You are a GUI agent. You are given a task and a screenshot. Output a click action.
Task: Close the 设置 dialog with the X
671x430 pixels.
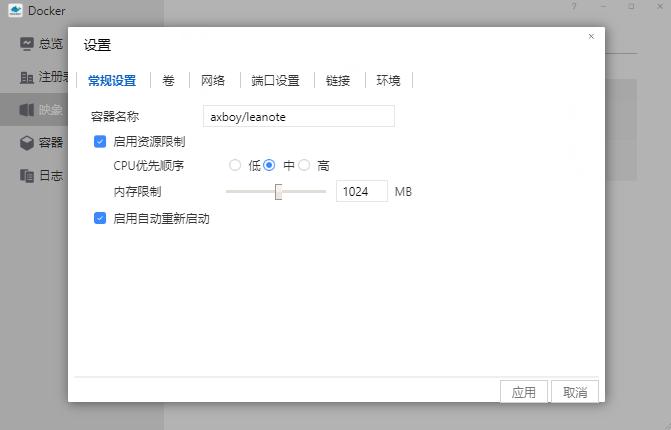[591, 37]
